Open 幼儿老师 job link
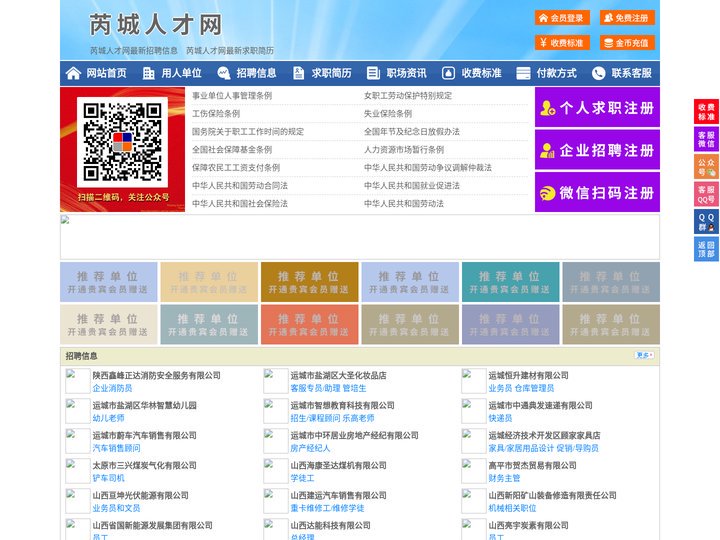Screen dimensions: 720x540 click(x=108, y=418)
